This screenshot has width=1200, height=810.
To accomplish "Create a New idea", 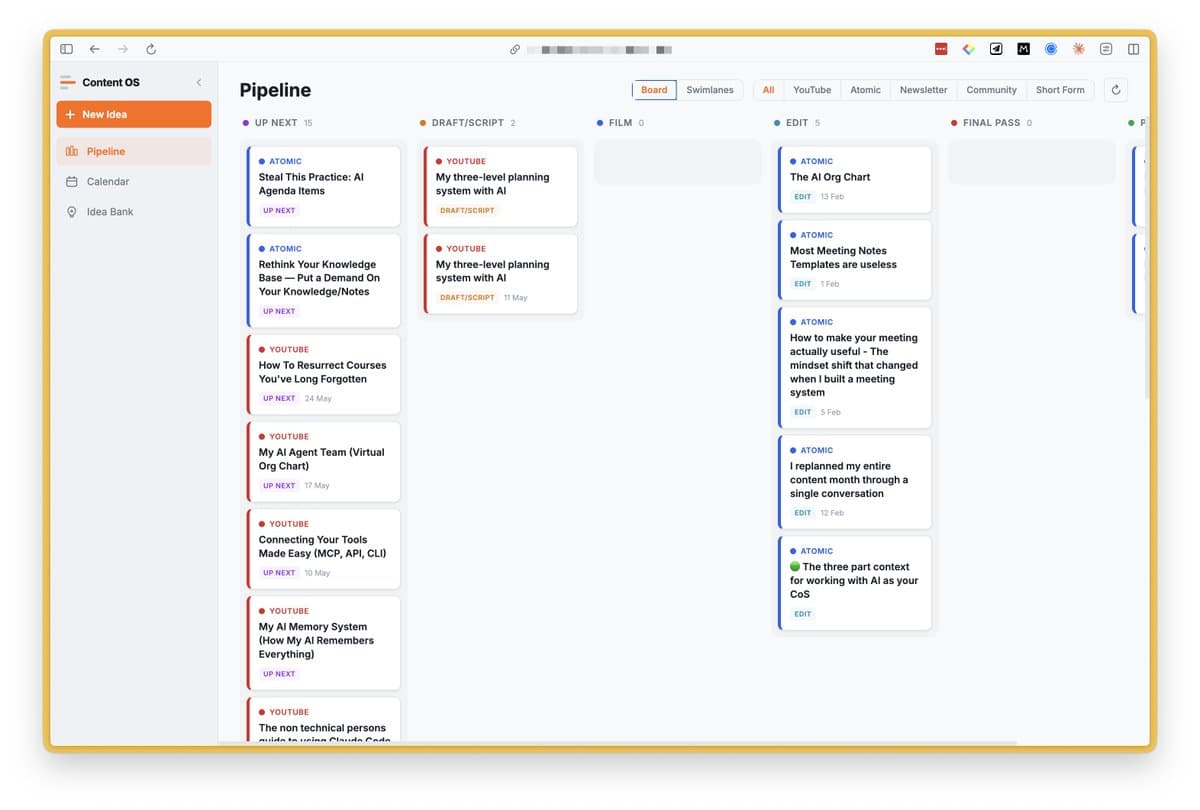I will 134,114.
